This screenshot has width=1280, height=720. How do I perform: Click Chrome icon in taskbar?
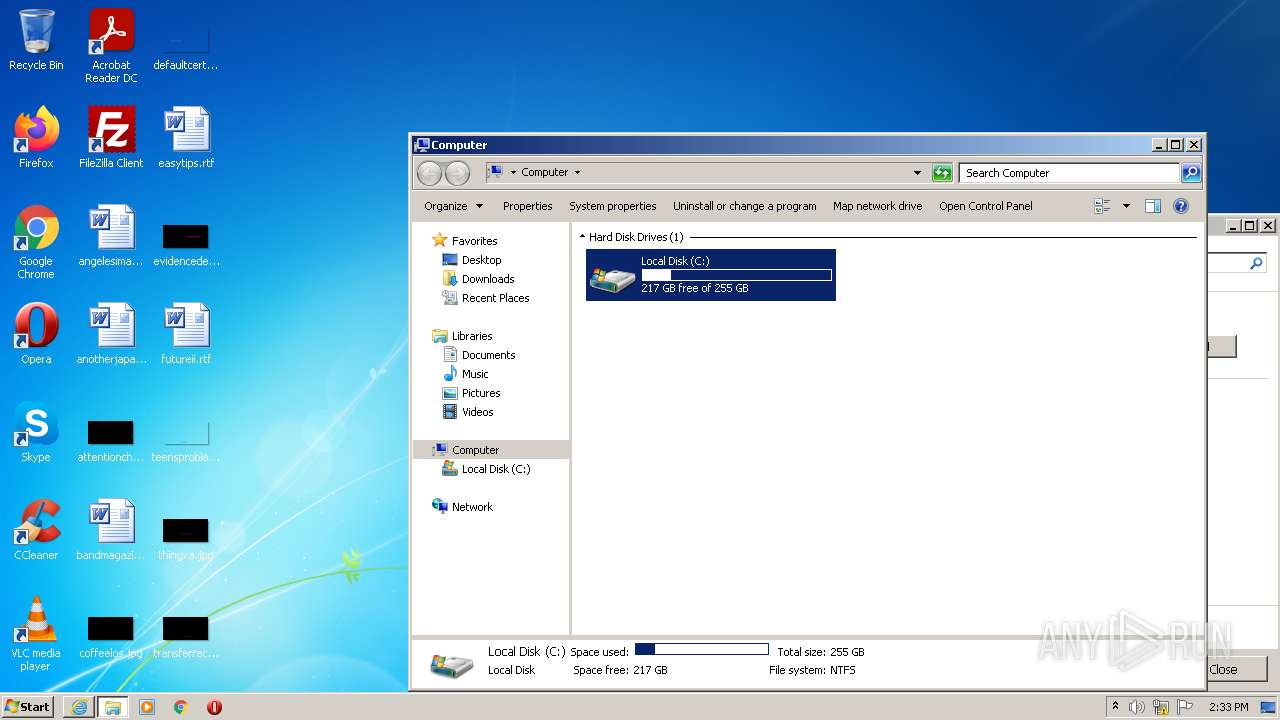pyautogui.click(x=181, y=707)
